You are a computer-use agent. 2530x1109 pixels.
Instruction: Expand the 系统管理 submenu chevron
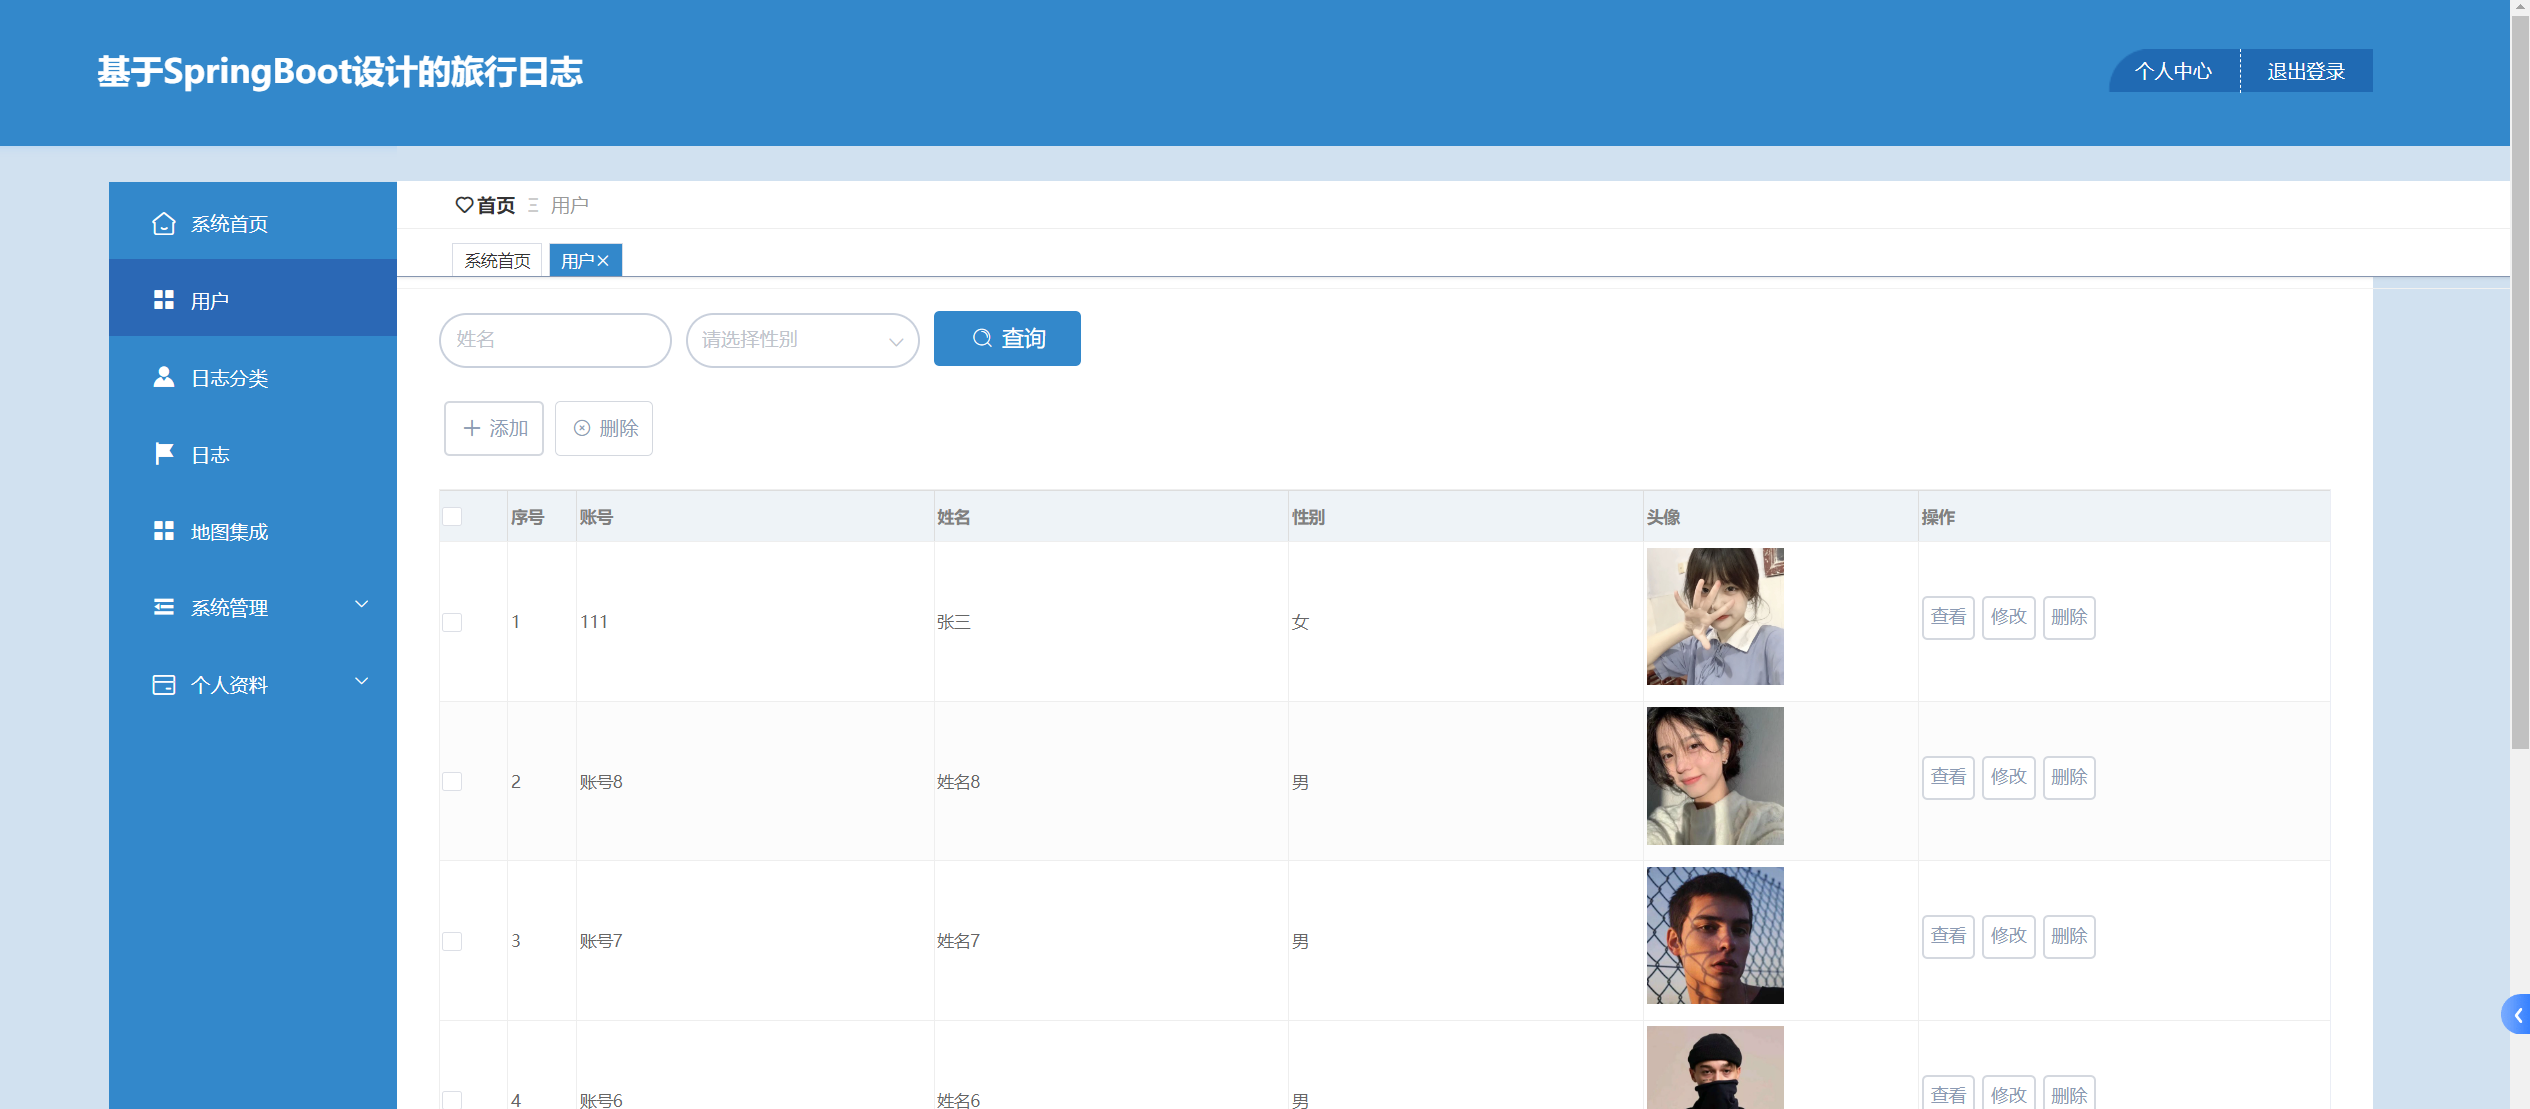coord(362,604)
